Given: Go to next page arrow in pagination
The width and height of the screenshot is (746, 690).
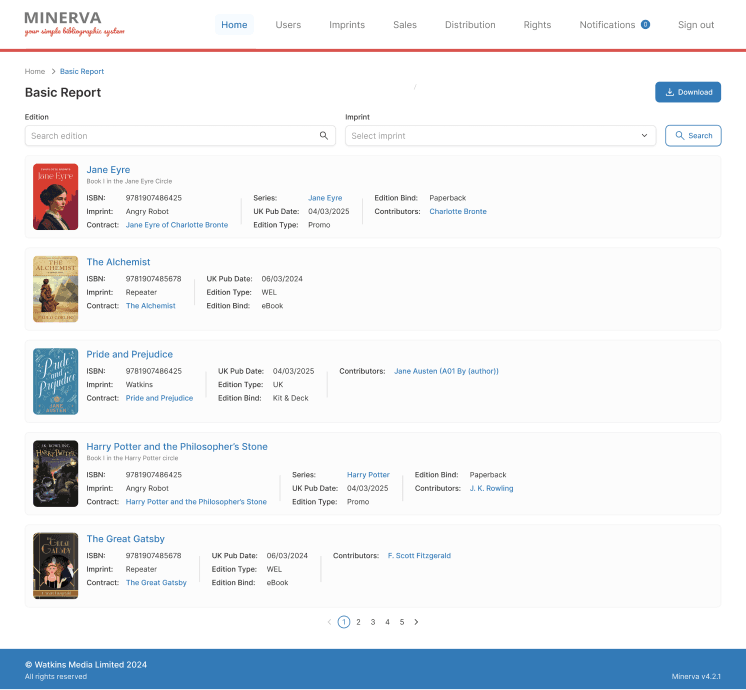Looking at the screenshot, I should pyautogui.click(x=416, y=622).
